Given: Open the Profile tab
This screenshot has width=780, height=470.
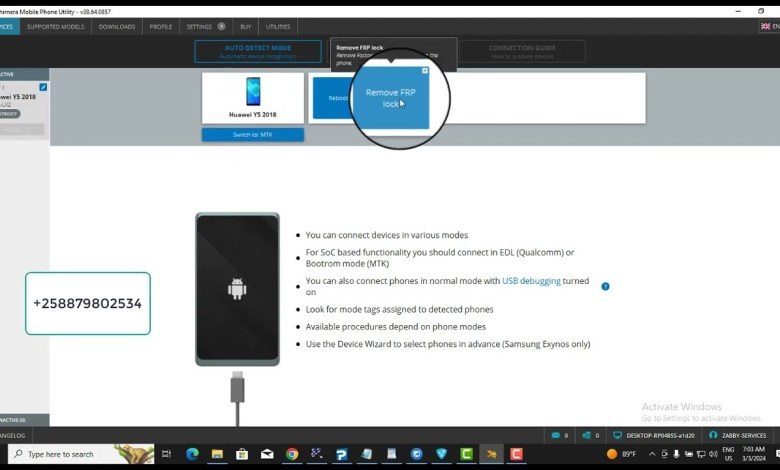Looking at the screenshot, I should click(x=161, y=27).
